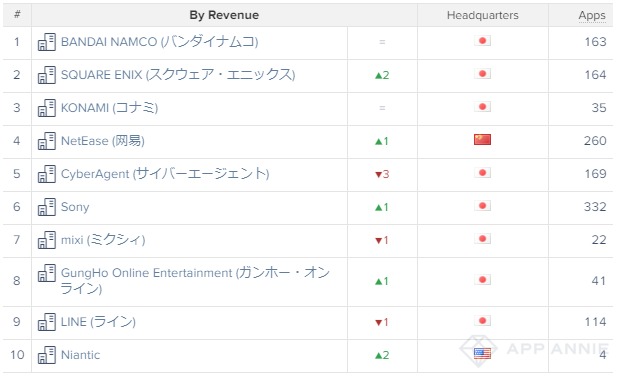Open the mixi publisher page

pos(103,240)
